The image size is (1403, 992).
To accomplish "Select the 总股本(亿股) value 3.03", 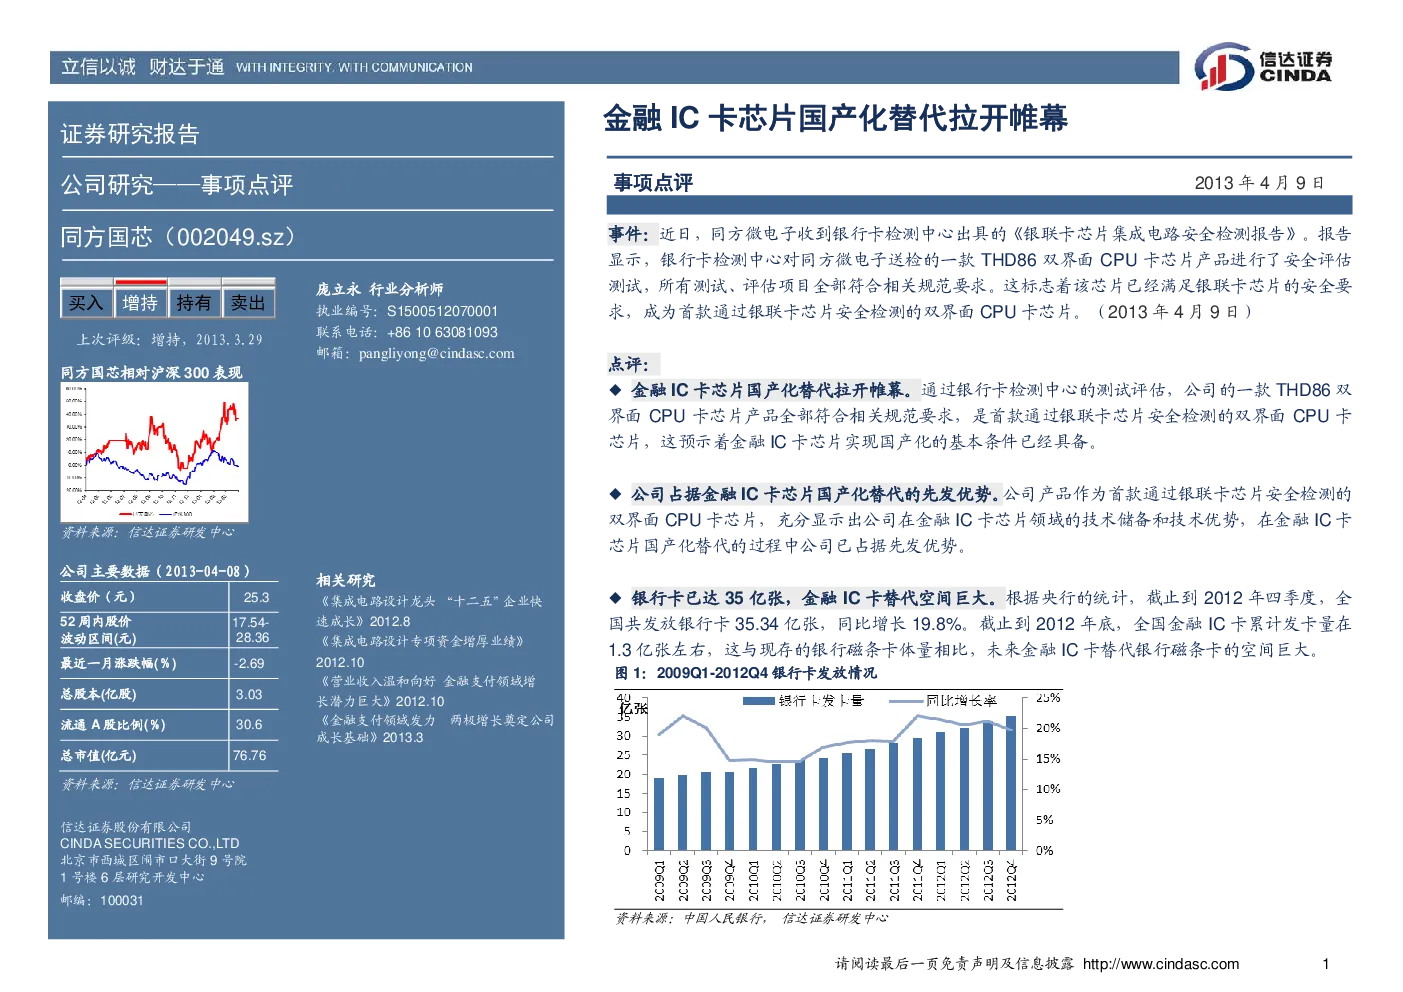I will tap(249, 694).
